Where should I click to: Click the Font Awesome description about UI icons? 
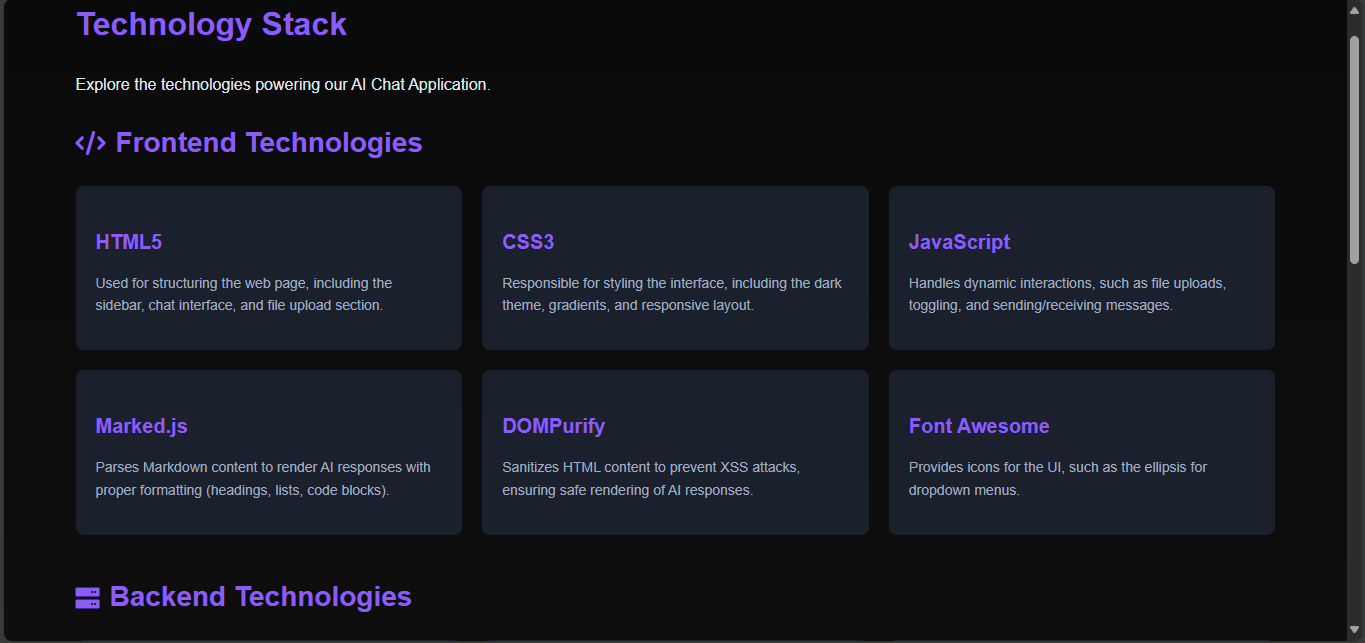(x=1057, y=479)
